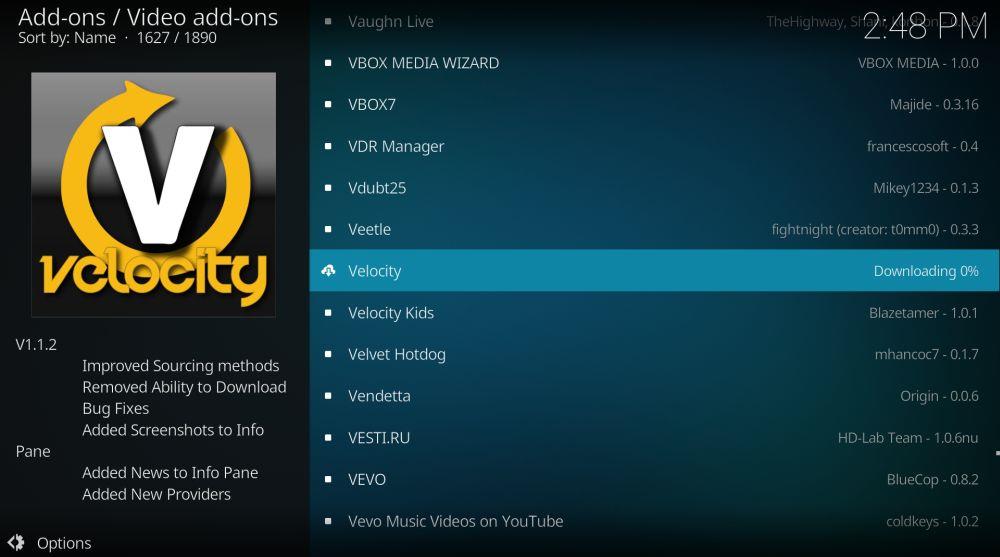Screen dimensions: 1000x557
Task: Click the bullet icon beside VDR Manager
Action: 328,146
